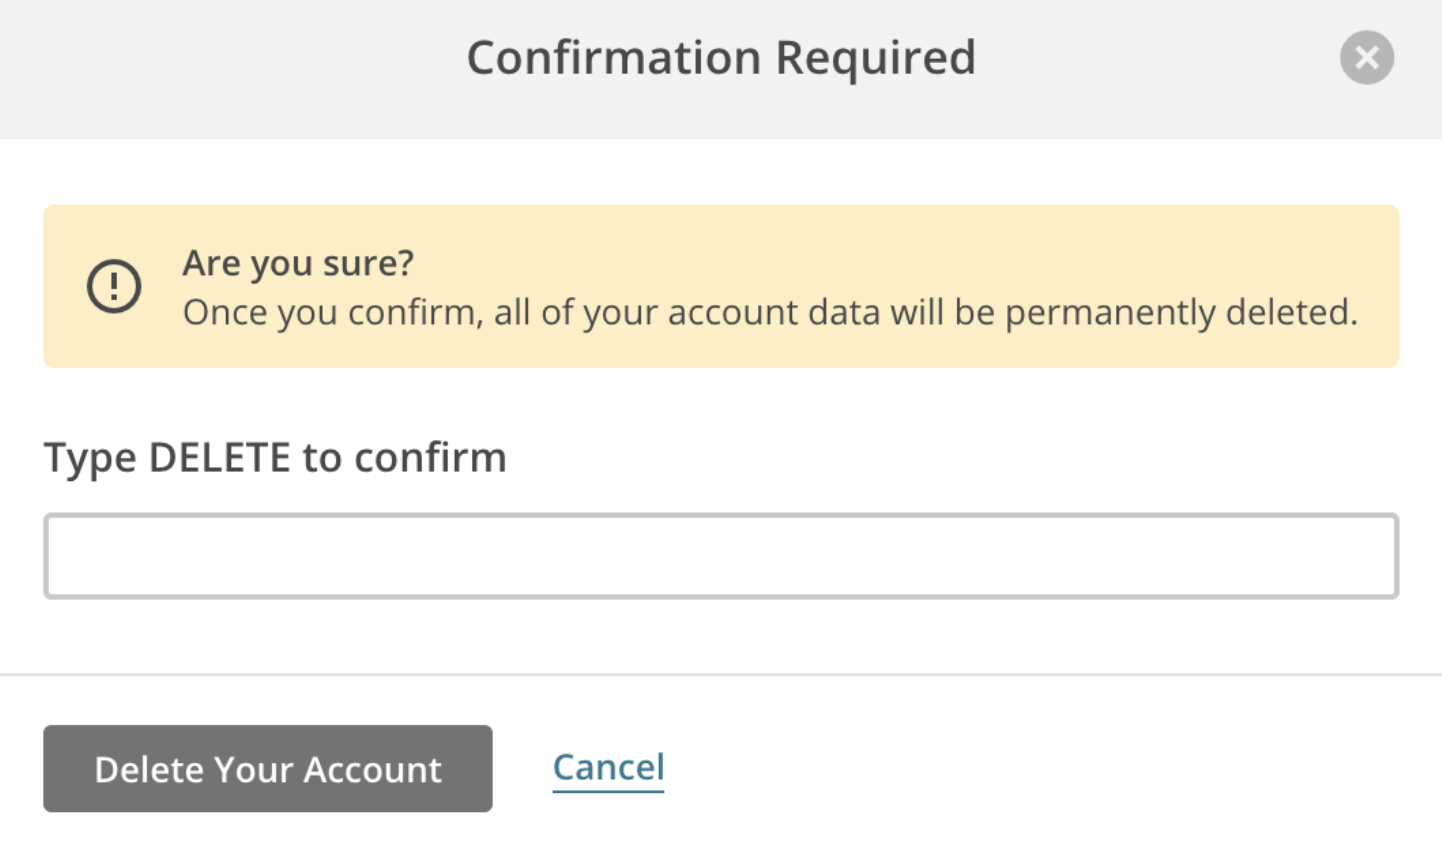Click the "Type DELETE to confirm" label
The width and height of the screenshot is (1442, 856).
coord(275,458)
